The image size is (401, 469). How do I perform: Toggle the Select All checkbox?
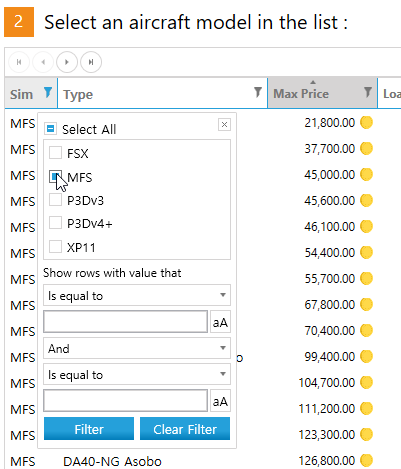pyautogui.click(x=51, y=128)
